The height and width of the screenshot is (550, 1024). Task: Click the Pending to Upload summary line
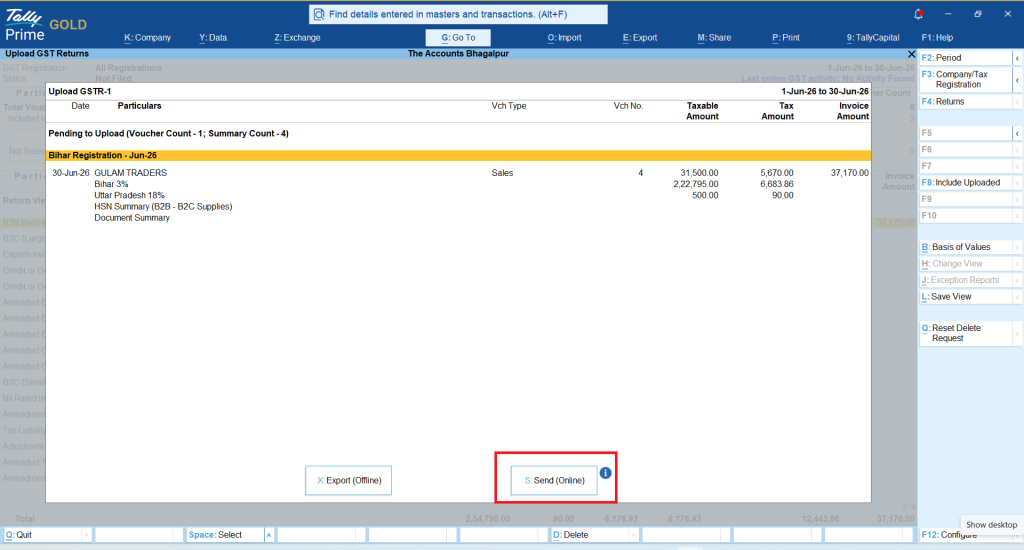pyautogui.click(x=168, y=133)
